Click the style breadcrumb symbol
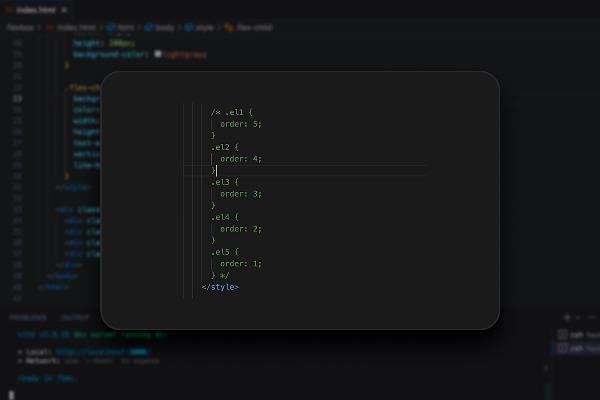Viewport: 600px width, 400px height. pyautogui.click(x=199, y=28)
